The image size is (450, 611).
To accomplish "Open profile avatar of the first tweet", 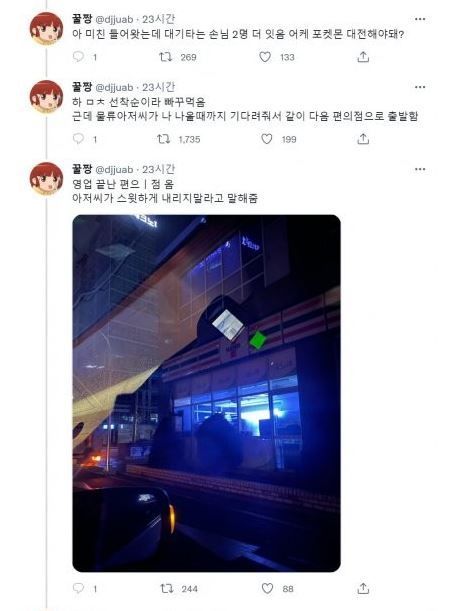I will 46,28.
